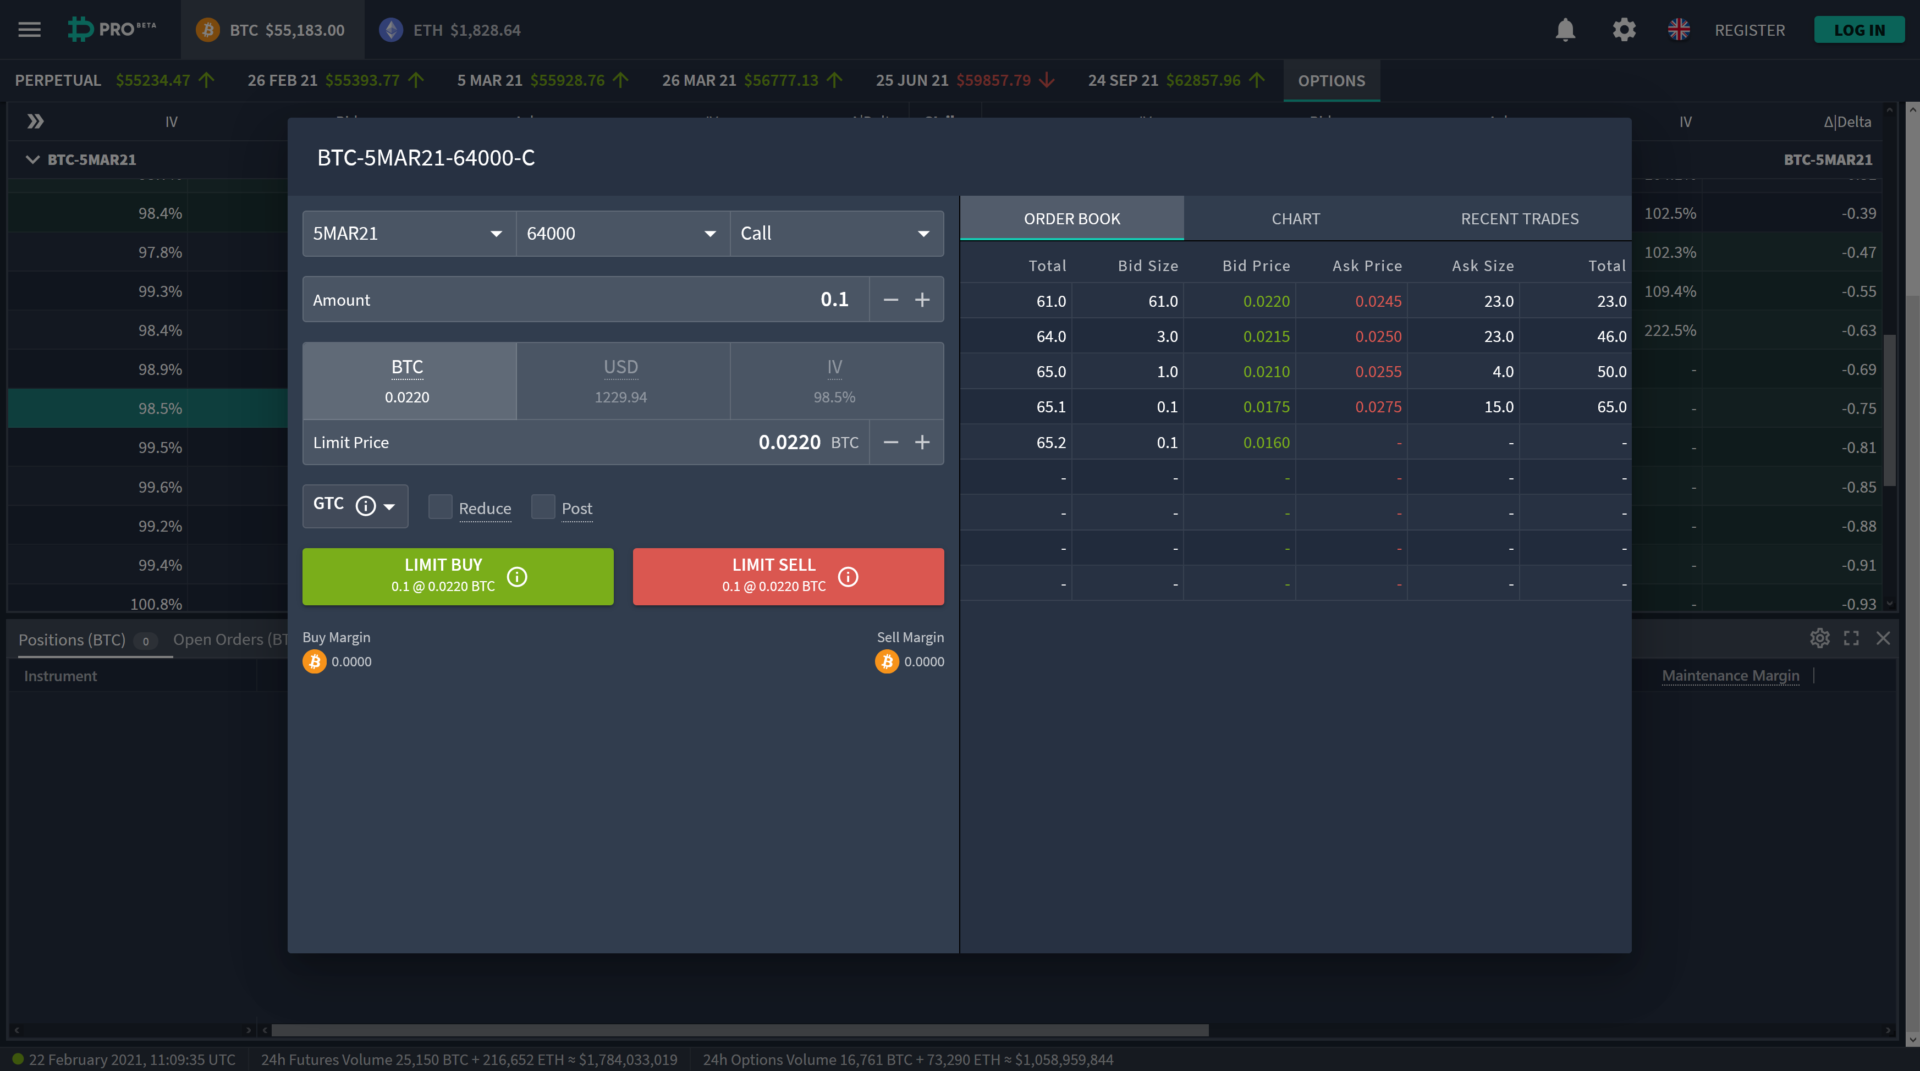Switch to the CHART tab
Image resolution: width=1920 pixels, height=1071 pixels.
(1295, 218)
